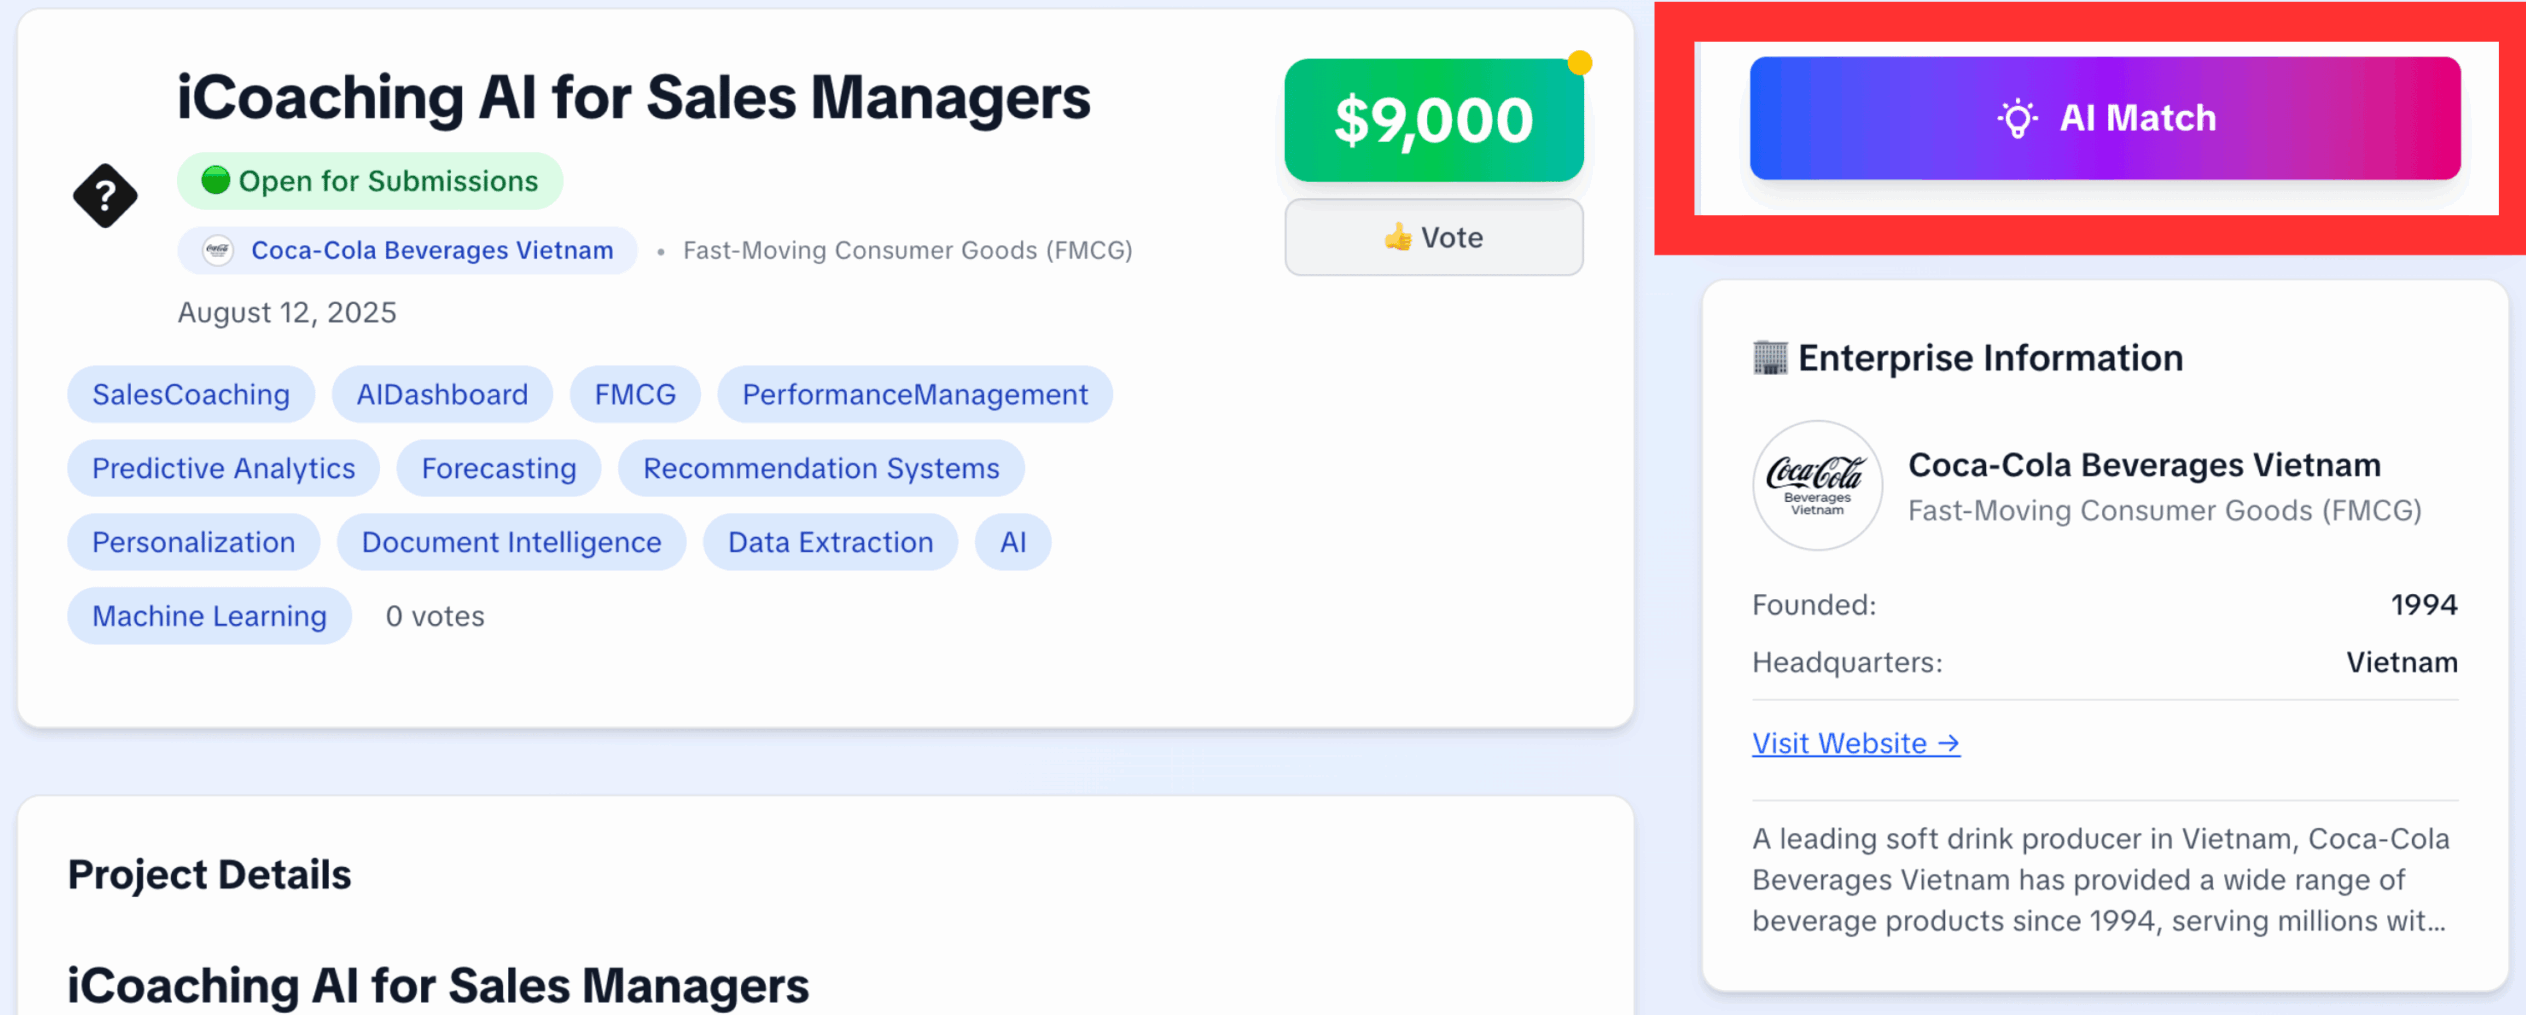Click the black diamond question mark icon
The image size is (2526, 1015).
pos(105,196)
